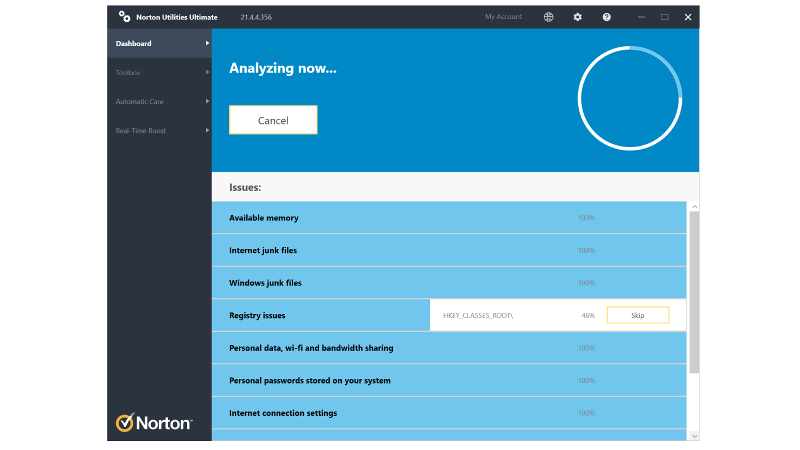Click the HKEY_CLASSES_ROOT registry path text
Screen dimensions: 800x450
[x=478, y=315]
